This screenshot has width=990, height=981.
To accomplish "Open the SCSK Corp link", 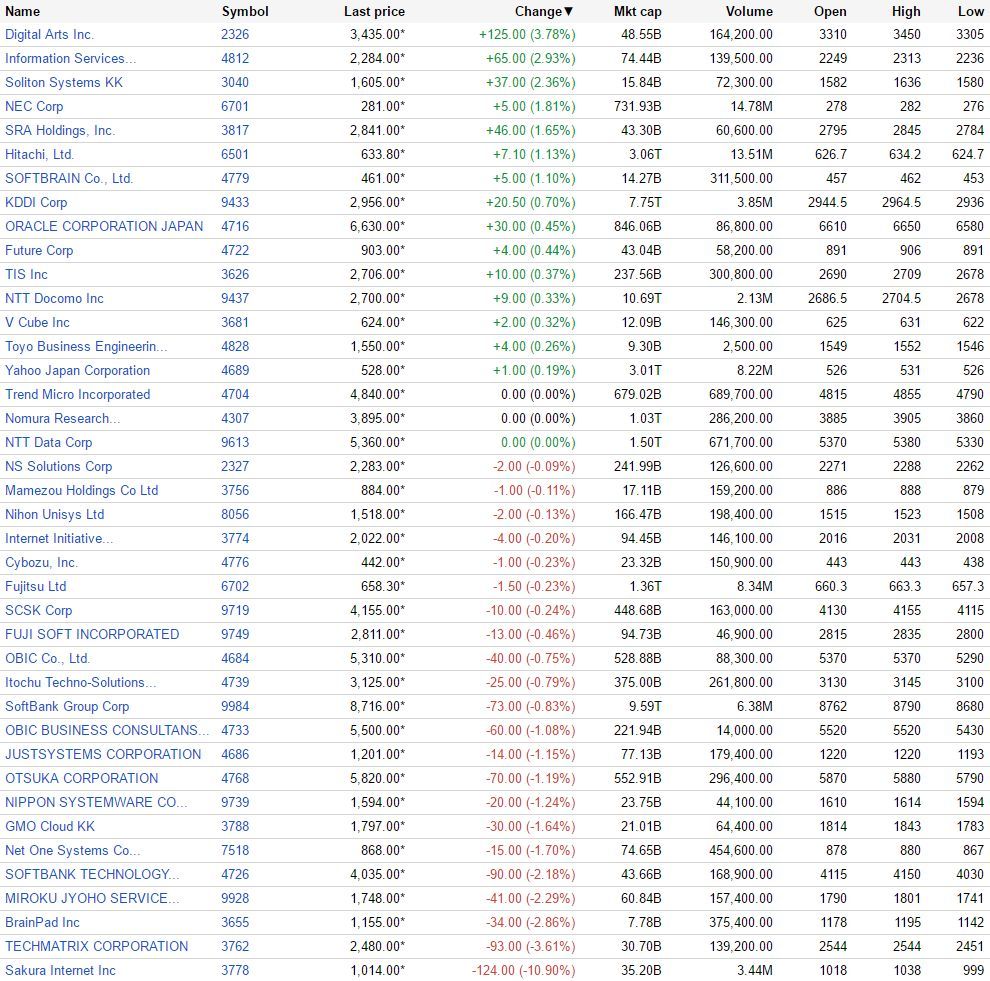I will (39, 610).
